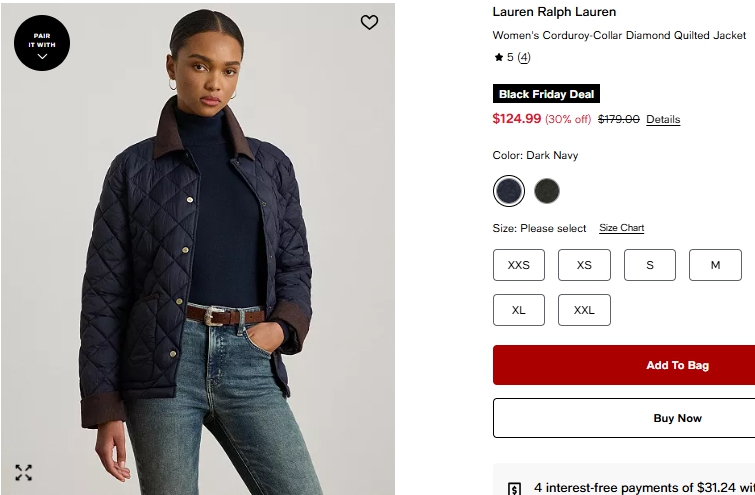Pick size S
The width and height of the screenshot is (755, 495).
pyautogui.click(x=650, y=265)
